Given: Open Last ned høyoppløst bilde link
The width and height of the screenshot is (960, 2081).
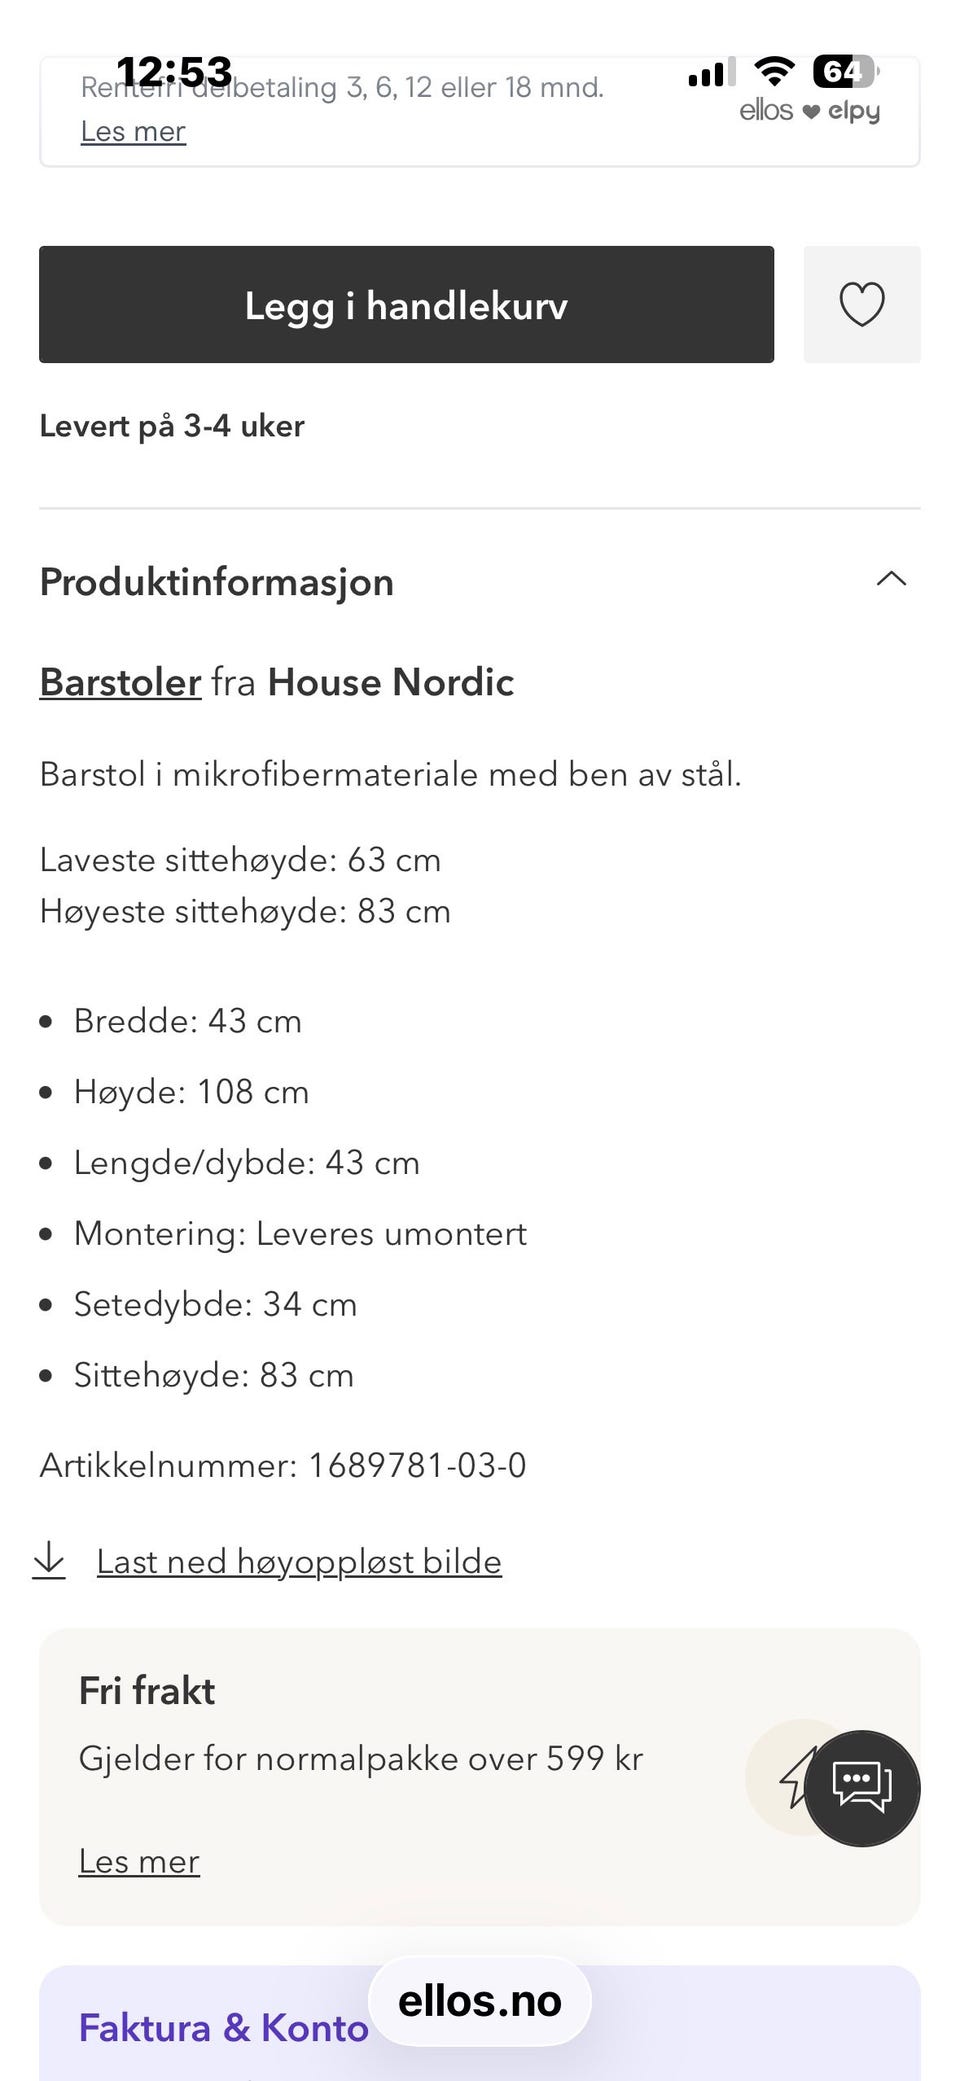Looking at the screenshot, I should tap(299, 1561).
